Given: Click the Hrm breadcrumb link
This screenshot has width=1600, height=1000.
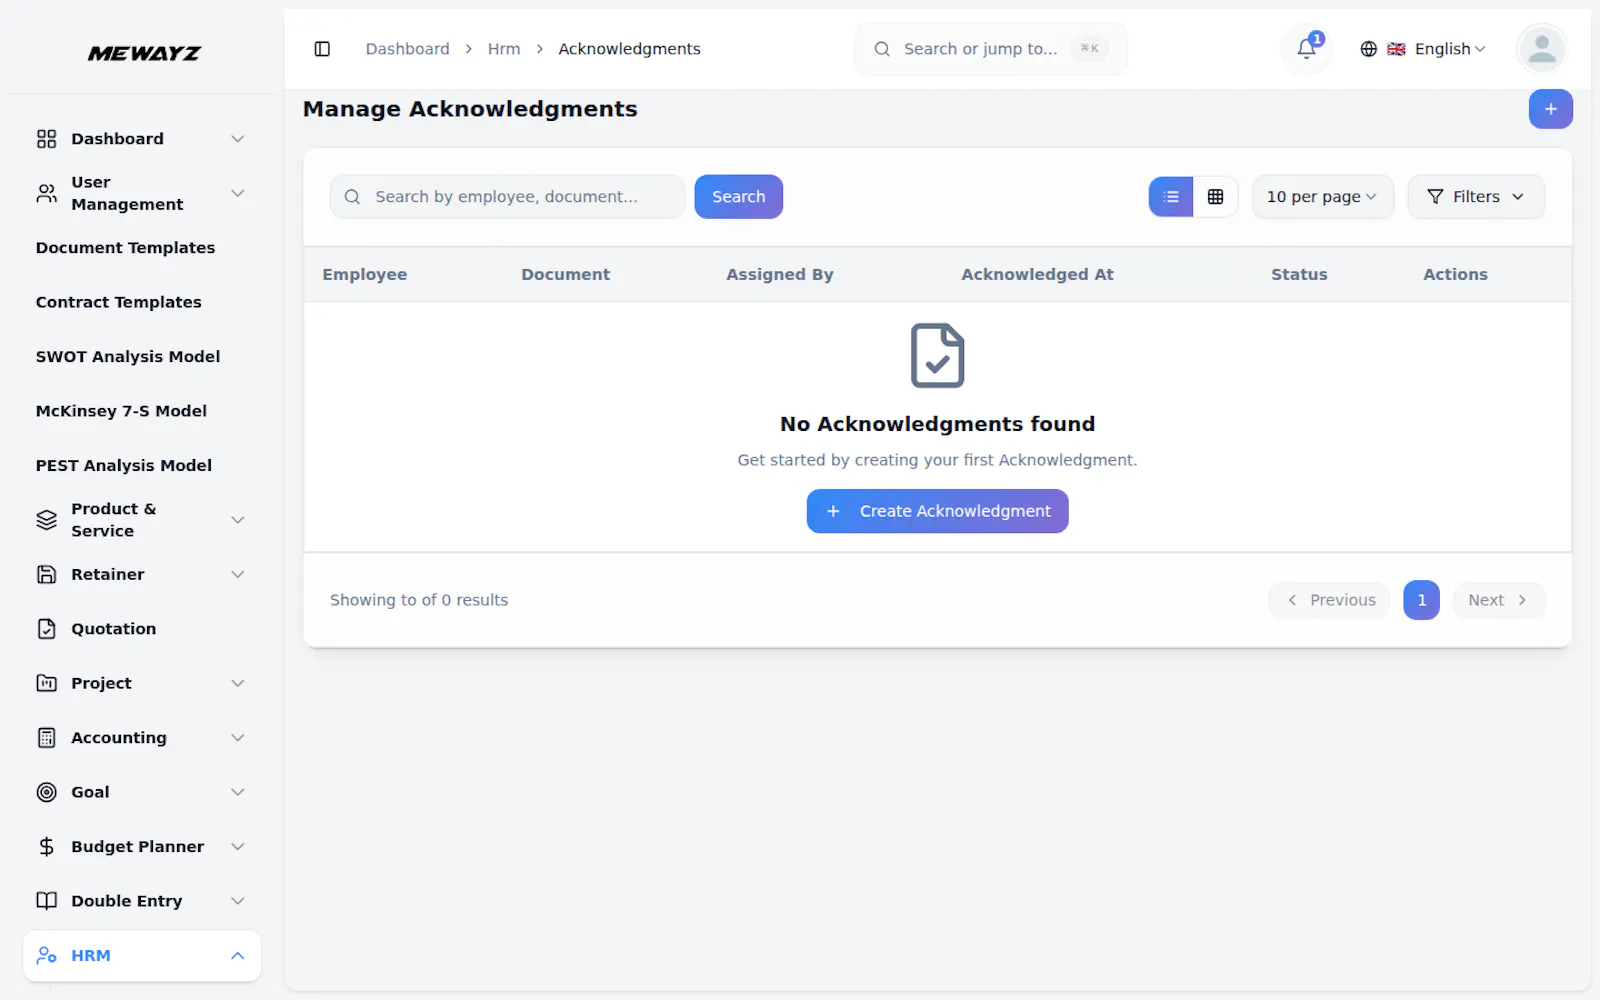Looking at the screenshot, I should coord(504,49).
